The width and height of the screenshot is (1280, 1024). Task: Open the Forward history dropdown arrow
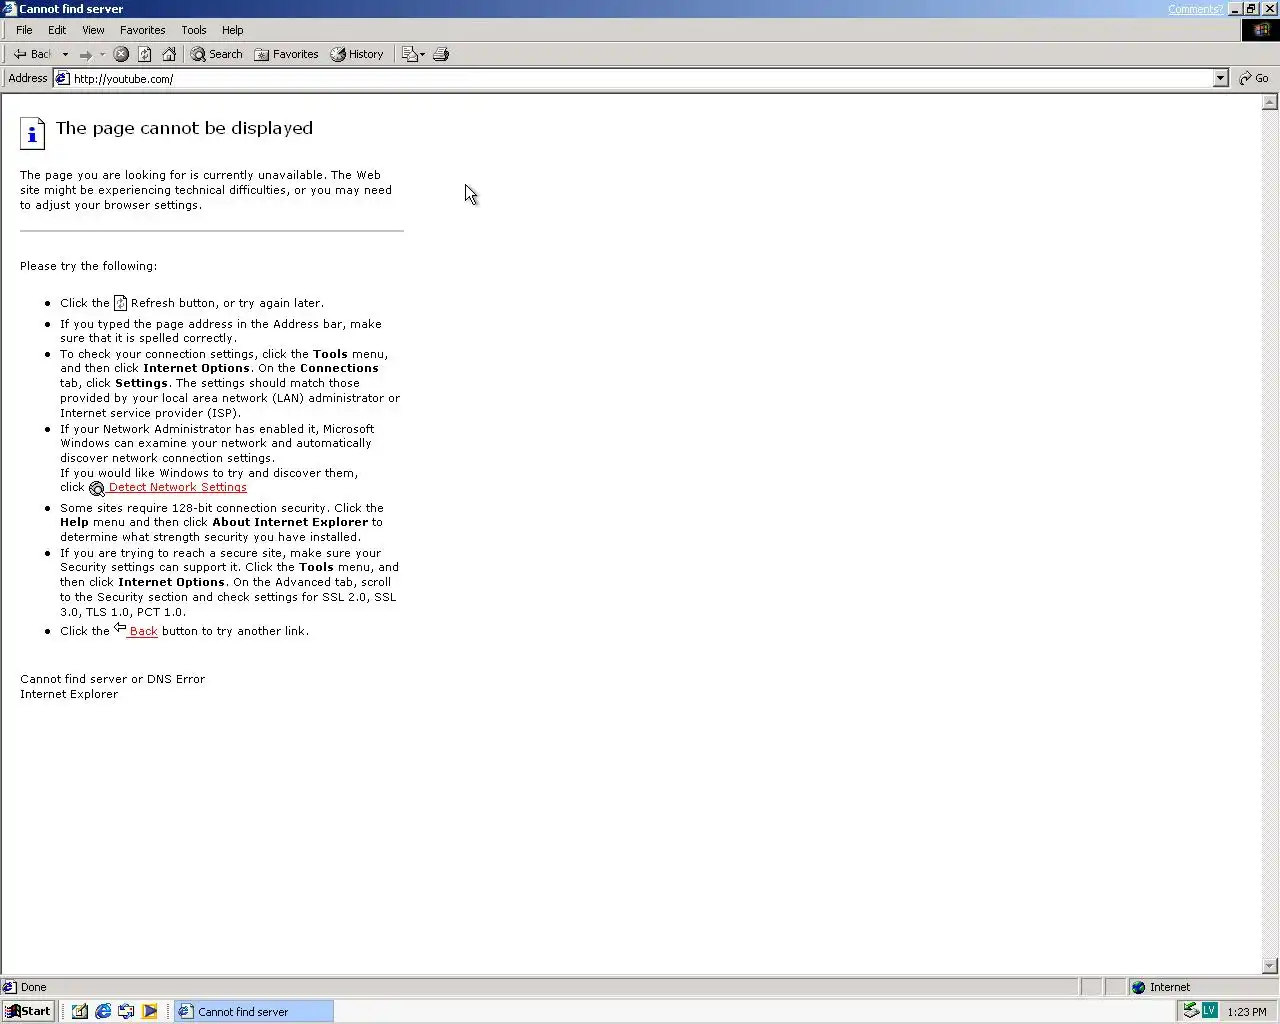[102, 54]
